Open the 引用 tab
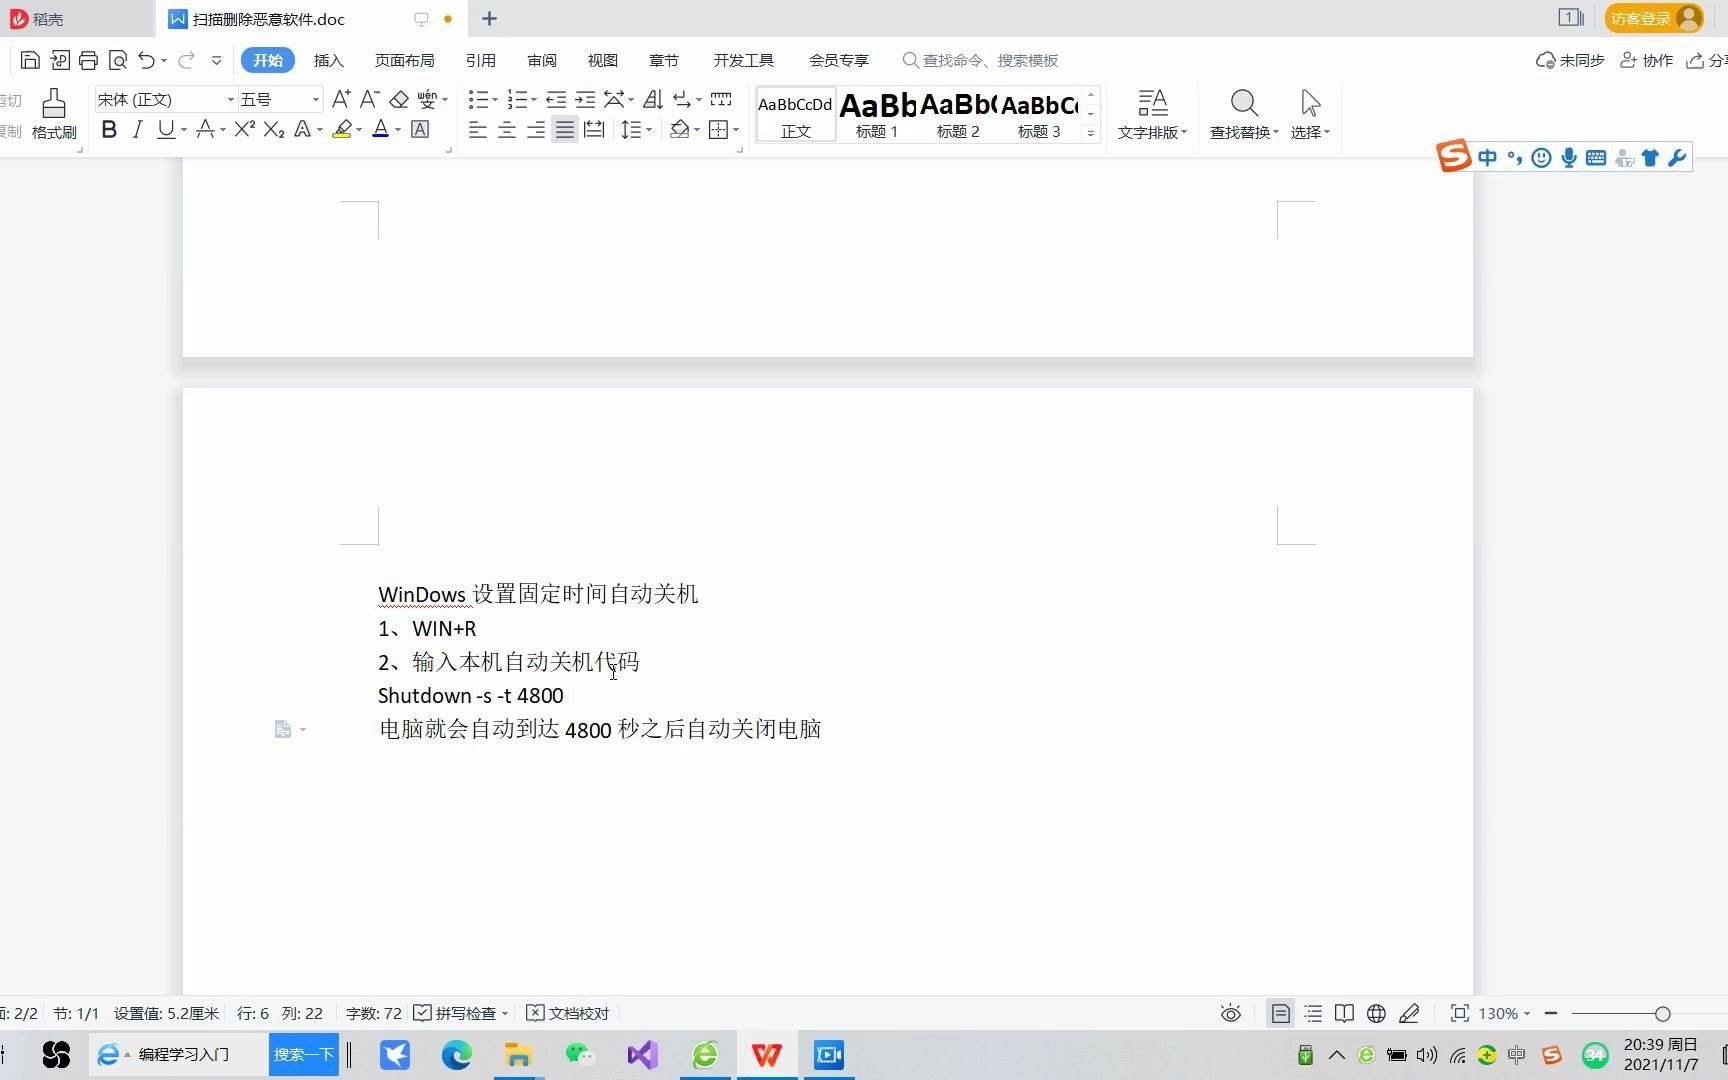Screen dimensions: 1728x1080 pos(480,60)
